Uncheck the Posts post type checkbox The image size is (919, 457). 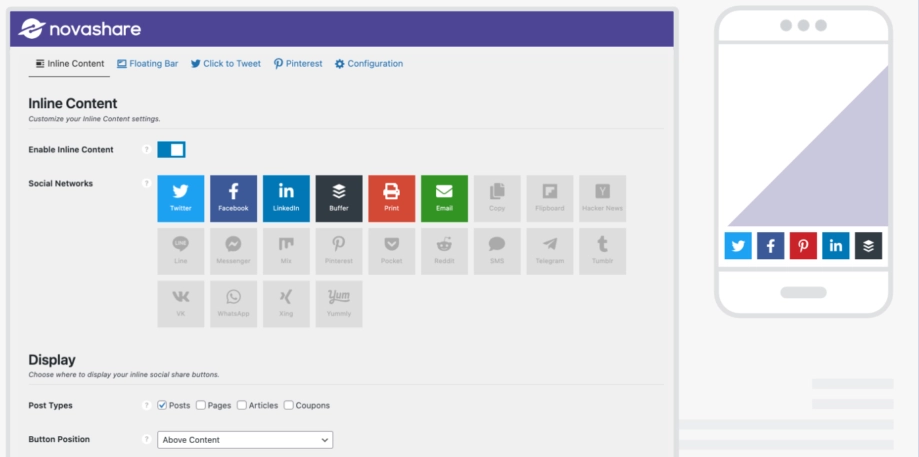(162, 405)
